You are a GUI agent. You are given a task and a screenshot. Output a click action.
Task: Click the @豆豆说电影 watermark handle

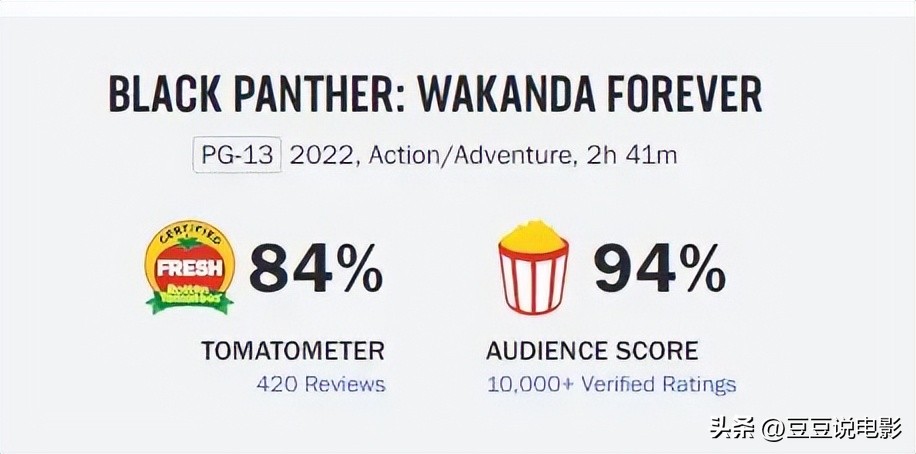coord(826,430)
